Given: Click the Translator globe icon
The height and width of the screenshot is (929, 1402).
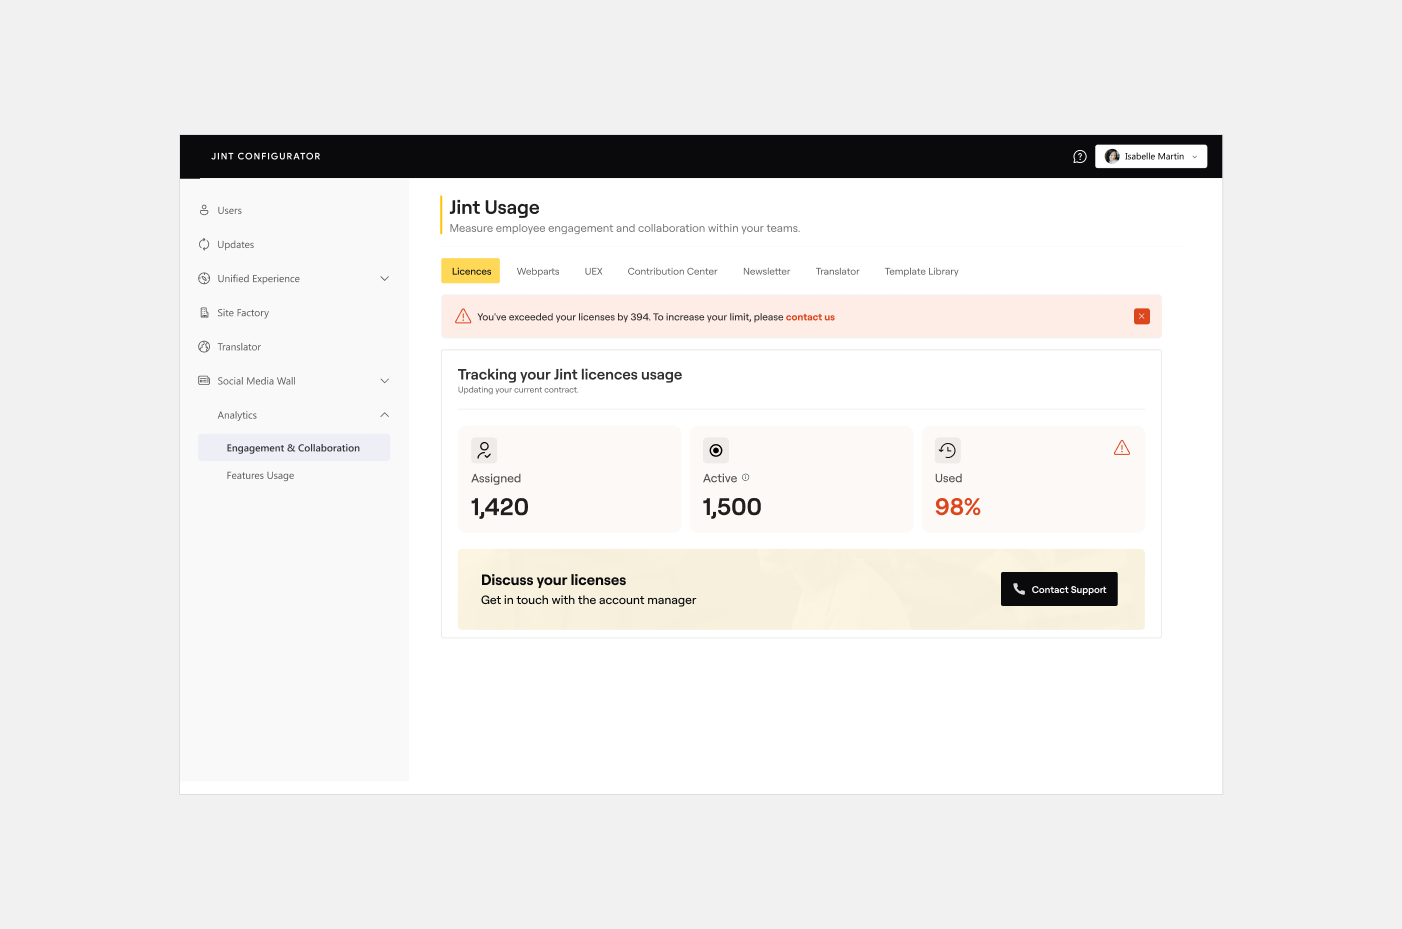Looking at the screenshot, I should click(x=204, y=347).
